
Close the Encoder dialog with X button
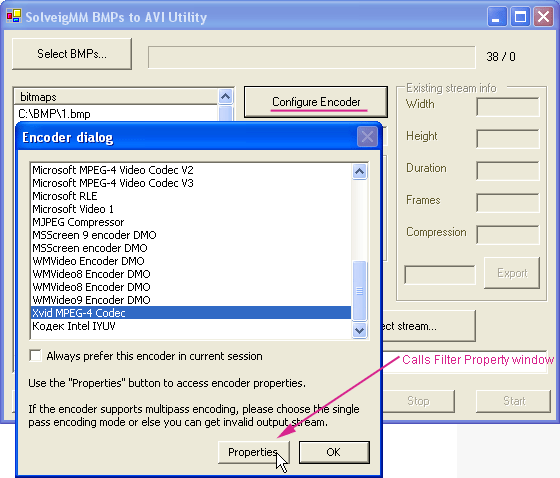pyautogui.click(x=367, y=137)
